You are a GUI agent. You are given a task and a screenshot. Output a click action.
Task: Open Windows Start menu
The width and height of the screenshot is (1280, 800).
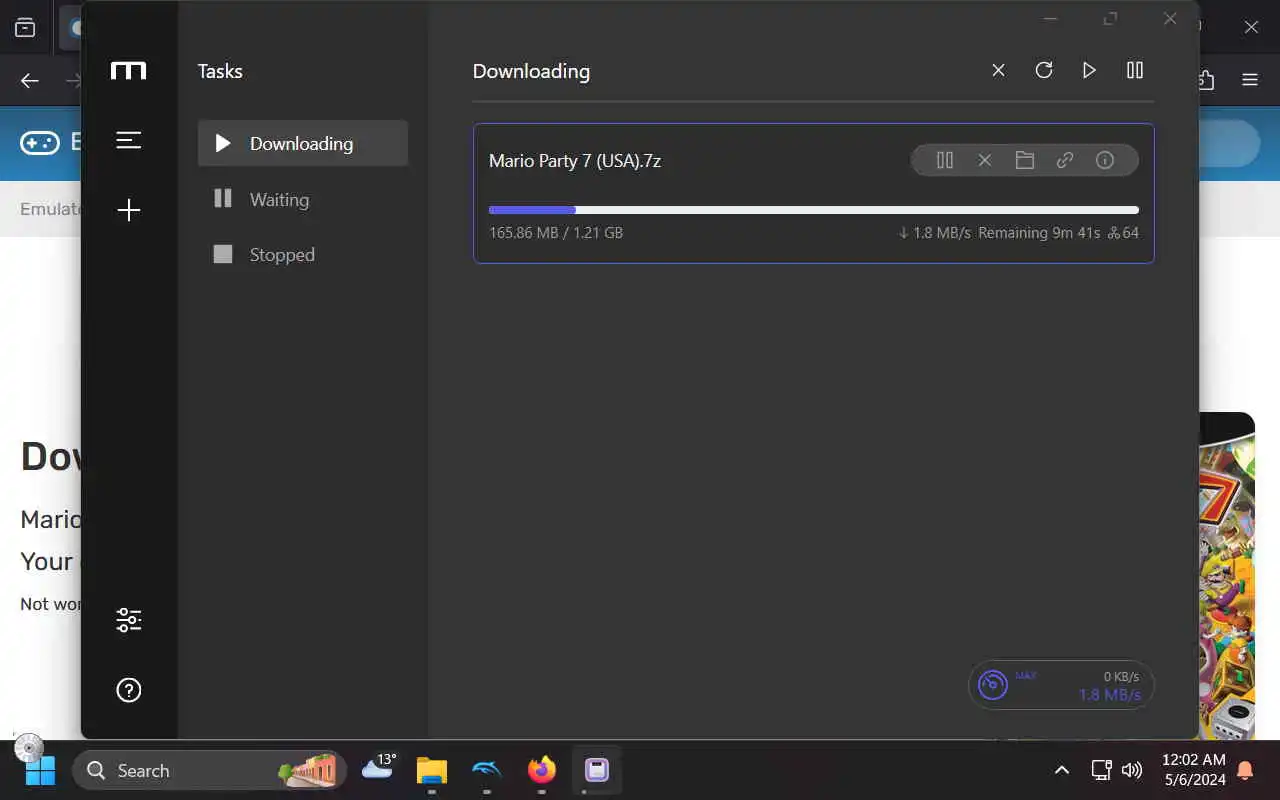(40, 770)
